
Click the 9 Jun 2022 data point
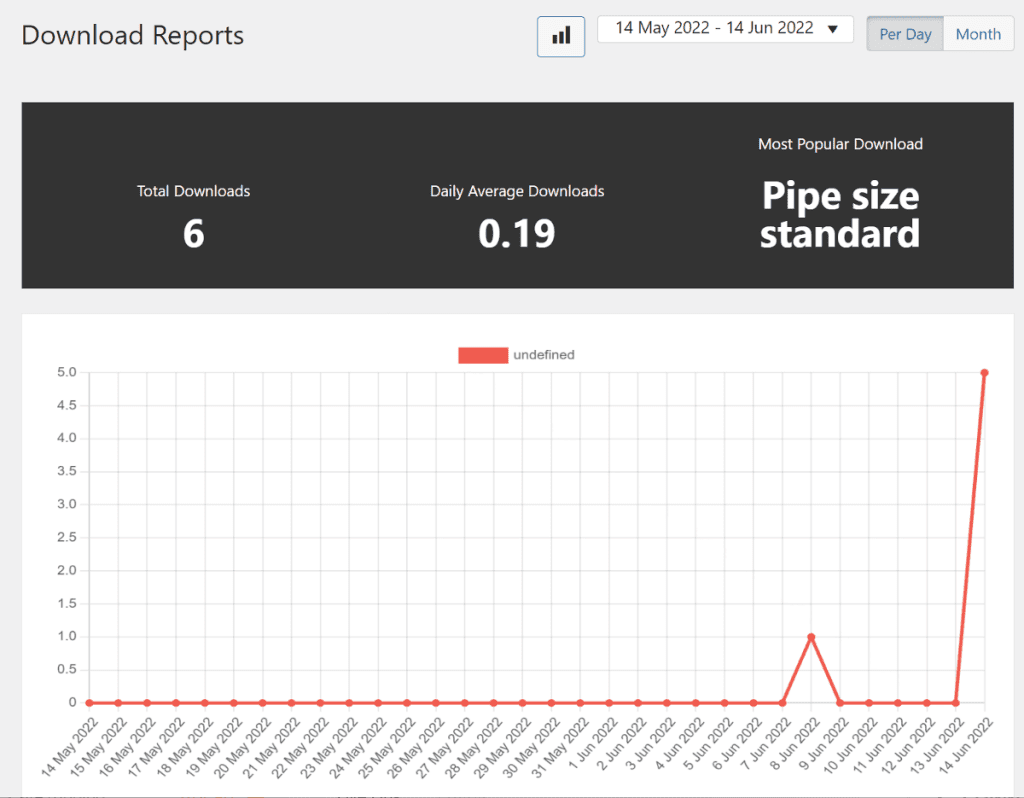coord(840,703)
